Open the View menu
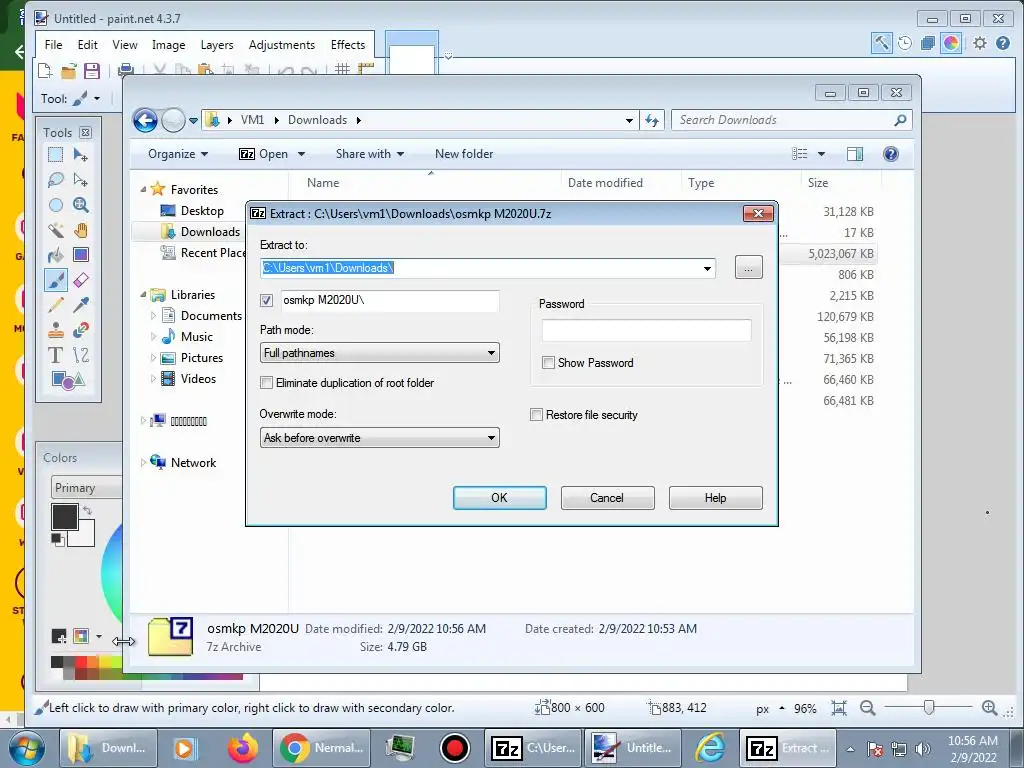The height and width of the screenshot is (768, 1024). pos(125,45)
